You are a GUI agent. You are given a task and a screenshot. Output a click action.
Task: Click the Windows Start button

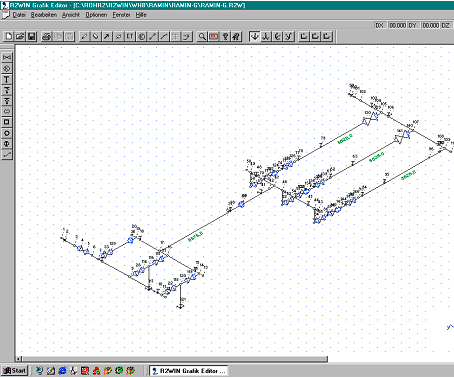click(14, 370)
